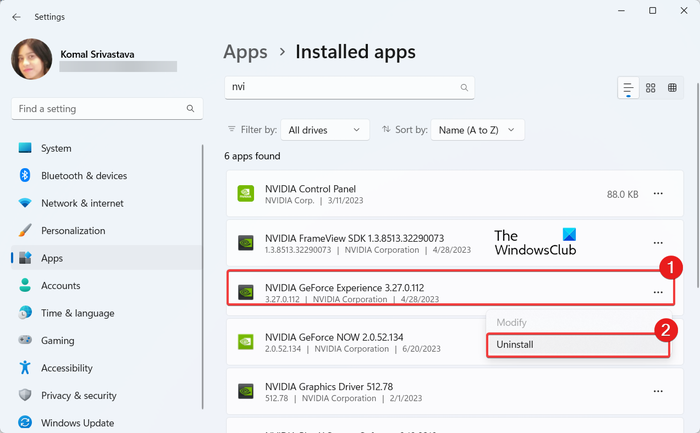The width and height of the screenshot is (700, 433).
Task: Open the Accounts settings page
Action: (x=60, y=285)
